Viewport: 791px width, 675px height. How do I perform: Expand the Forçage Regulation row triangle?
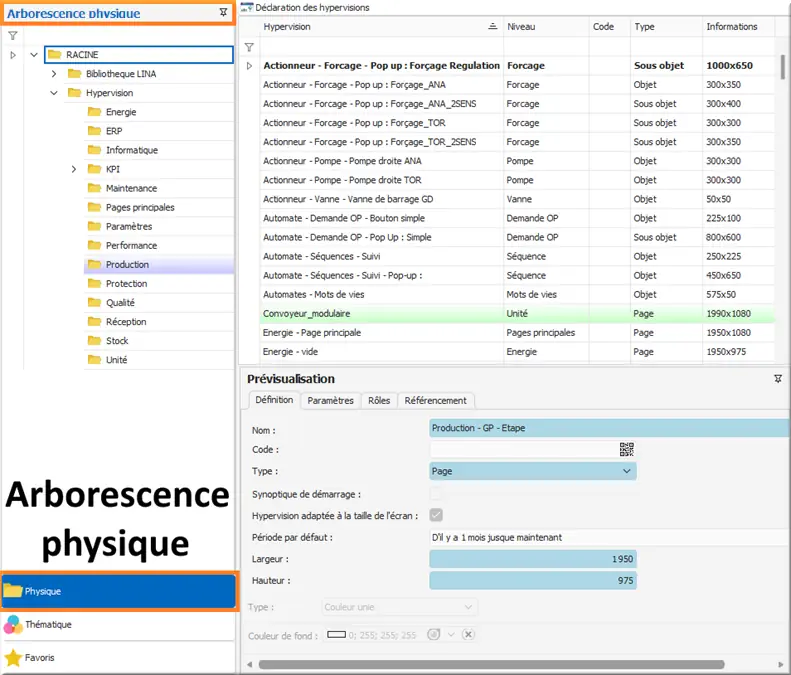click(249, 66)
